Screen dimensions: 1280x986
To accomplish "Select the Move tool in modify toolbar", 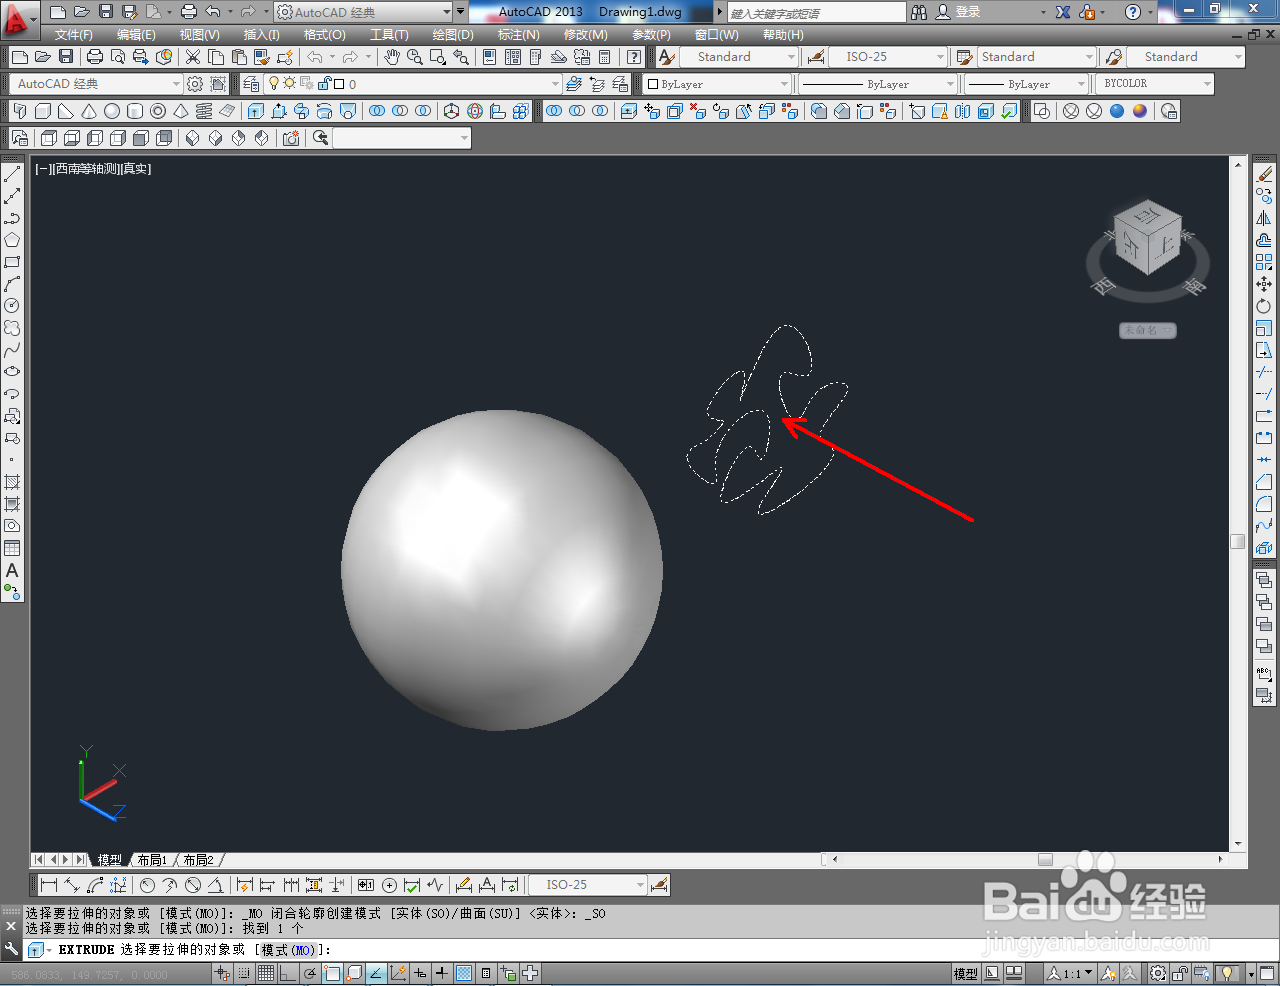I will [x=1264, y=284].
